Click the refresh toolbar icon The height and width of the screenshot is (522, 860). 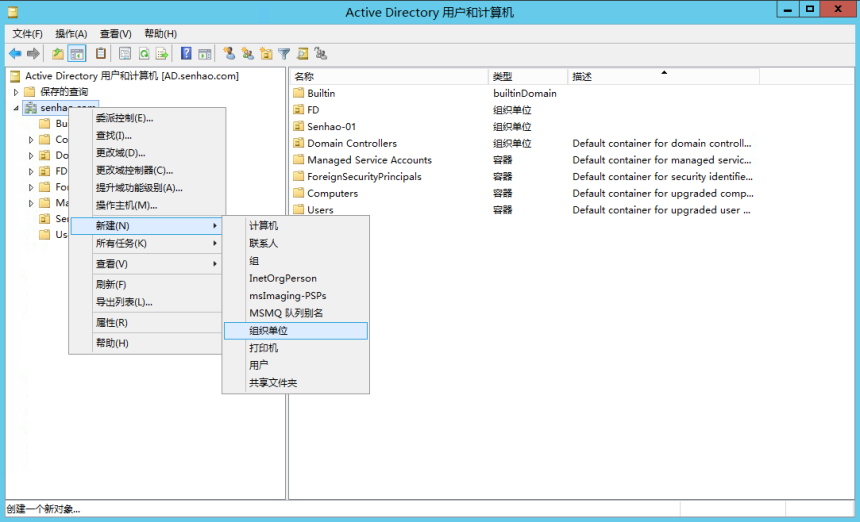pyautogui.click(x=143, y=53)
